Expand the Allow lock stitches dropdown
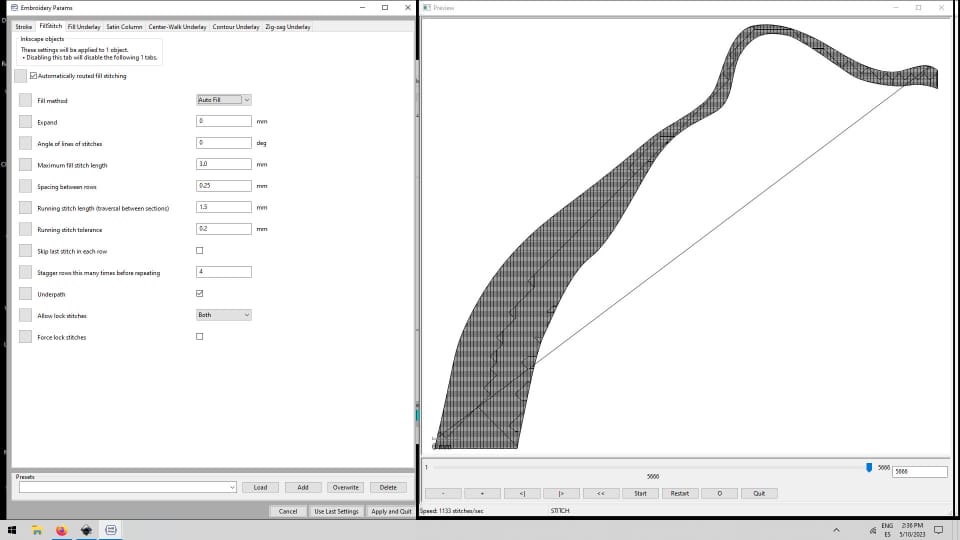 coord(224,315)
